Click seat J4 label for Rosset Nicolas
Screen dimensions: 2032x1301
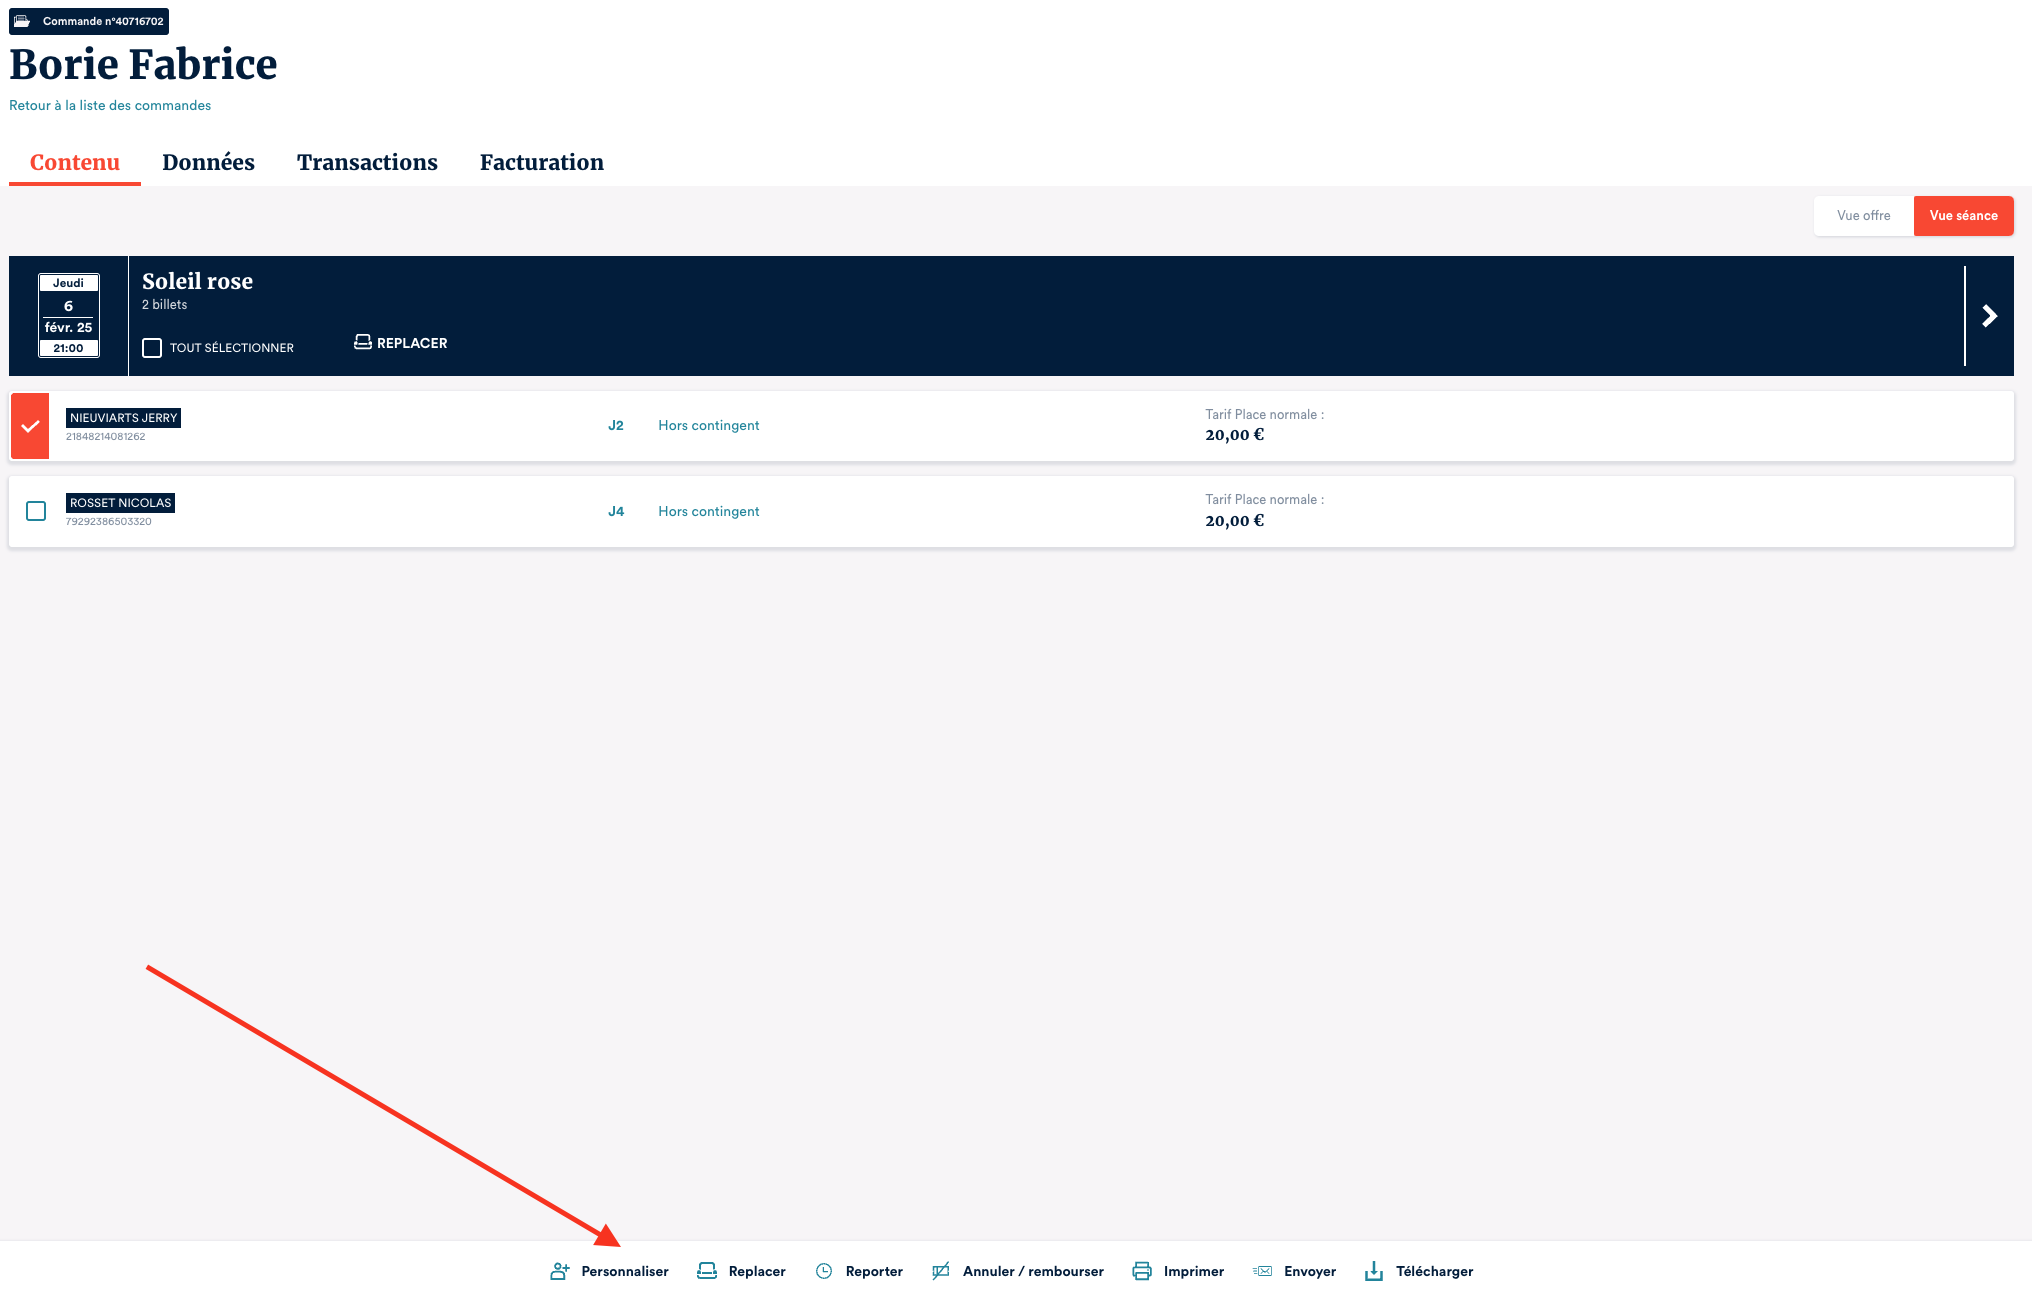(x=616, y=511)
